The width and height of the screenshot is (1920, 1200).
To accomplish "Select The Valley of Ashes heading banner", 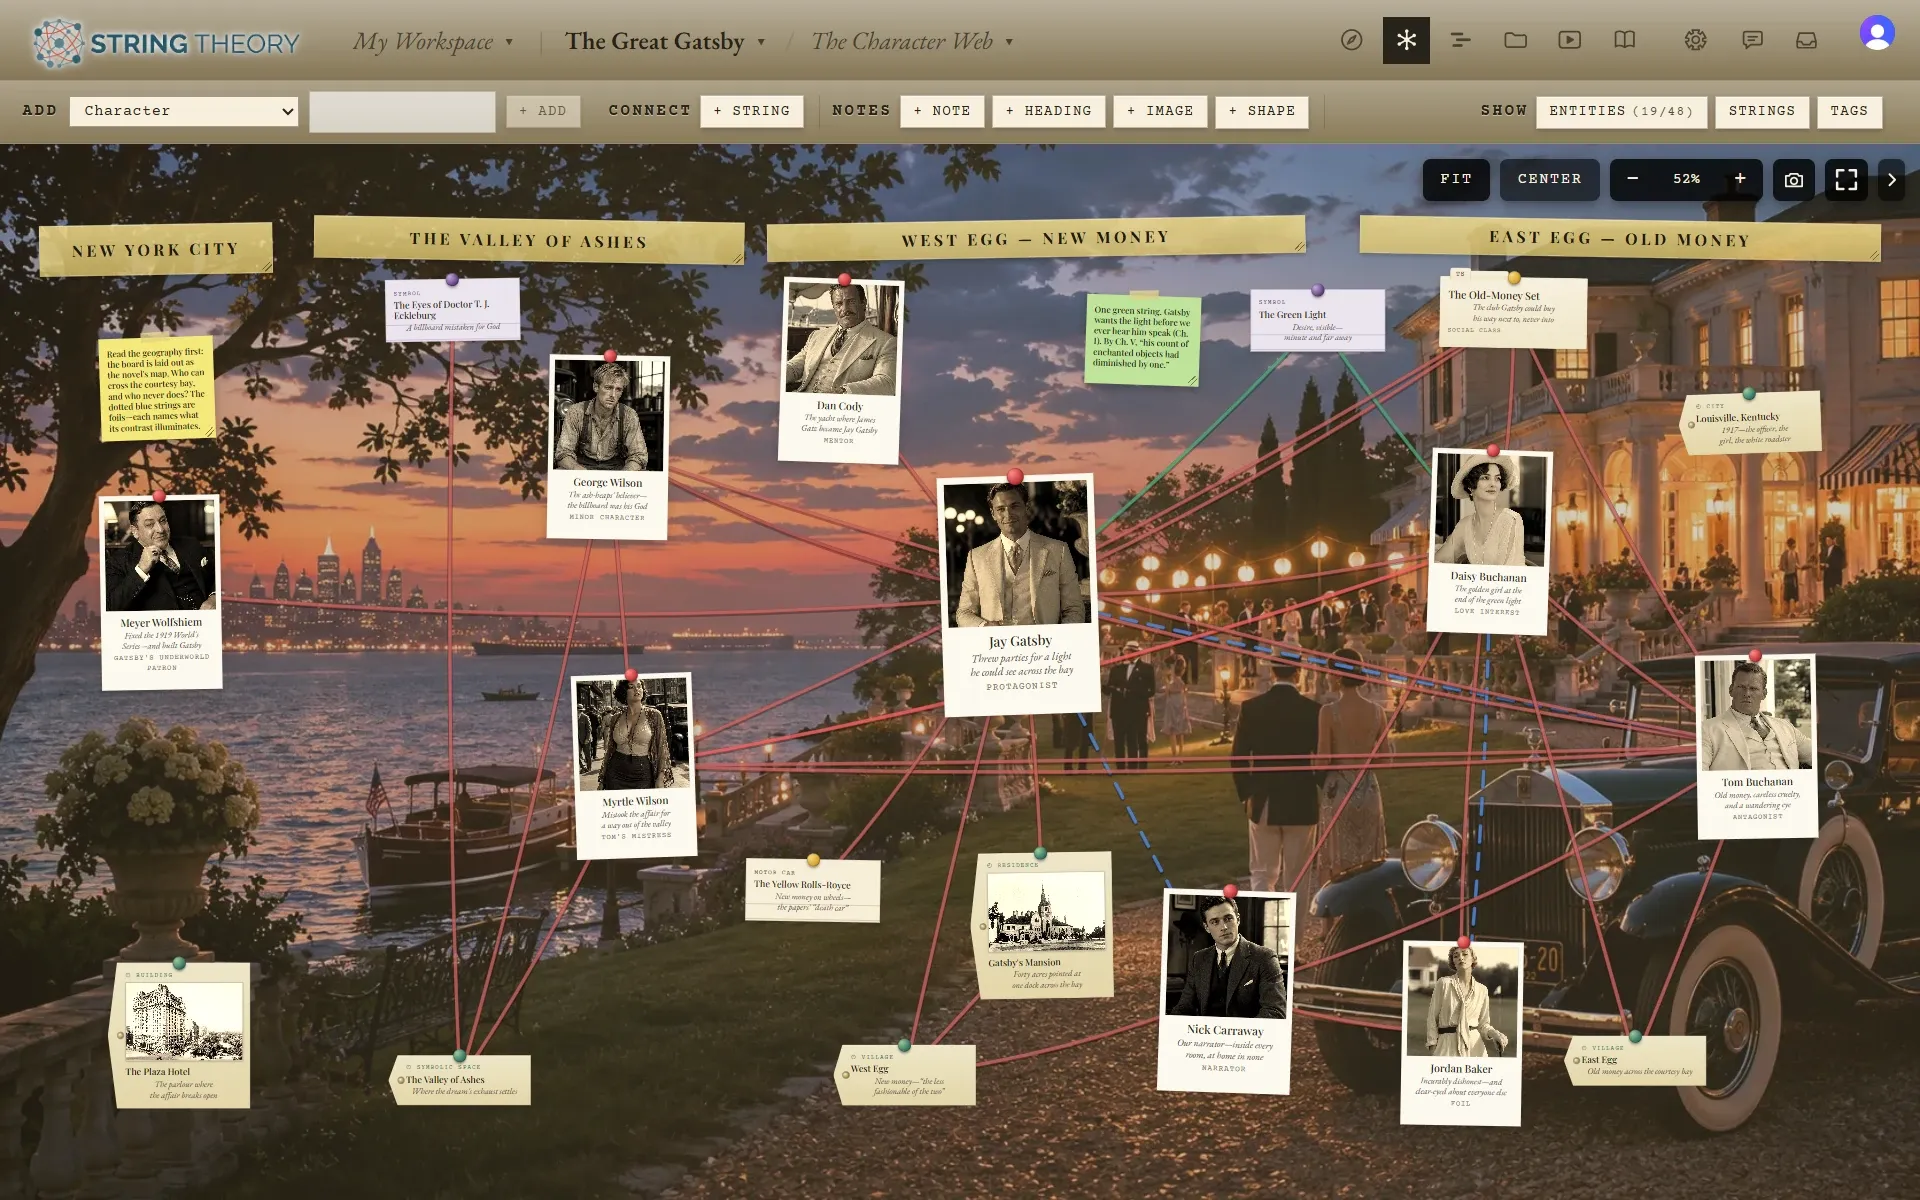I will [x=529, y=241].
